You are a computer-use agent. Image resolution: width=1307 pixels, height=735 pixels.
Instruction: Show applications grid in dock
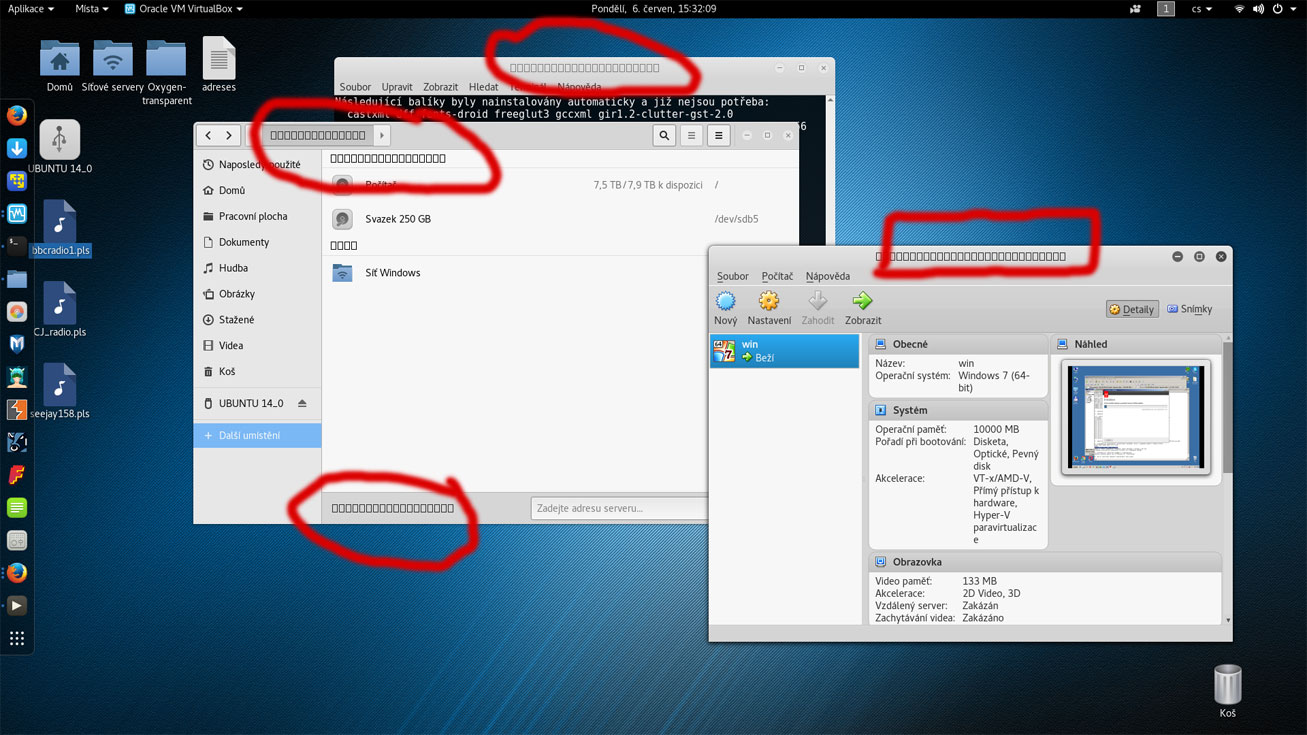coord(17,638)
